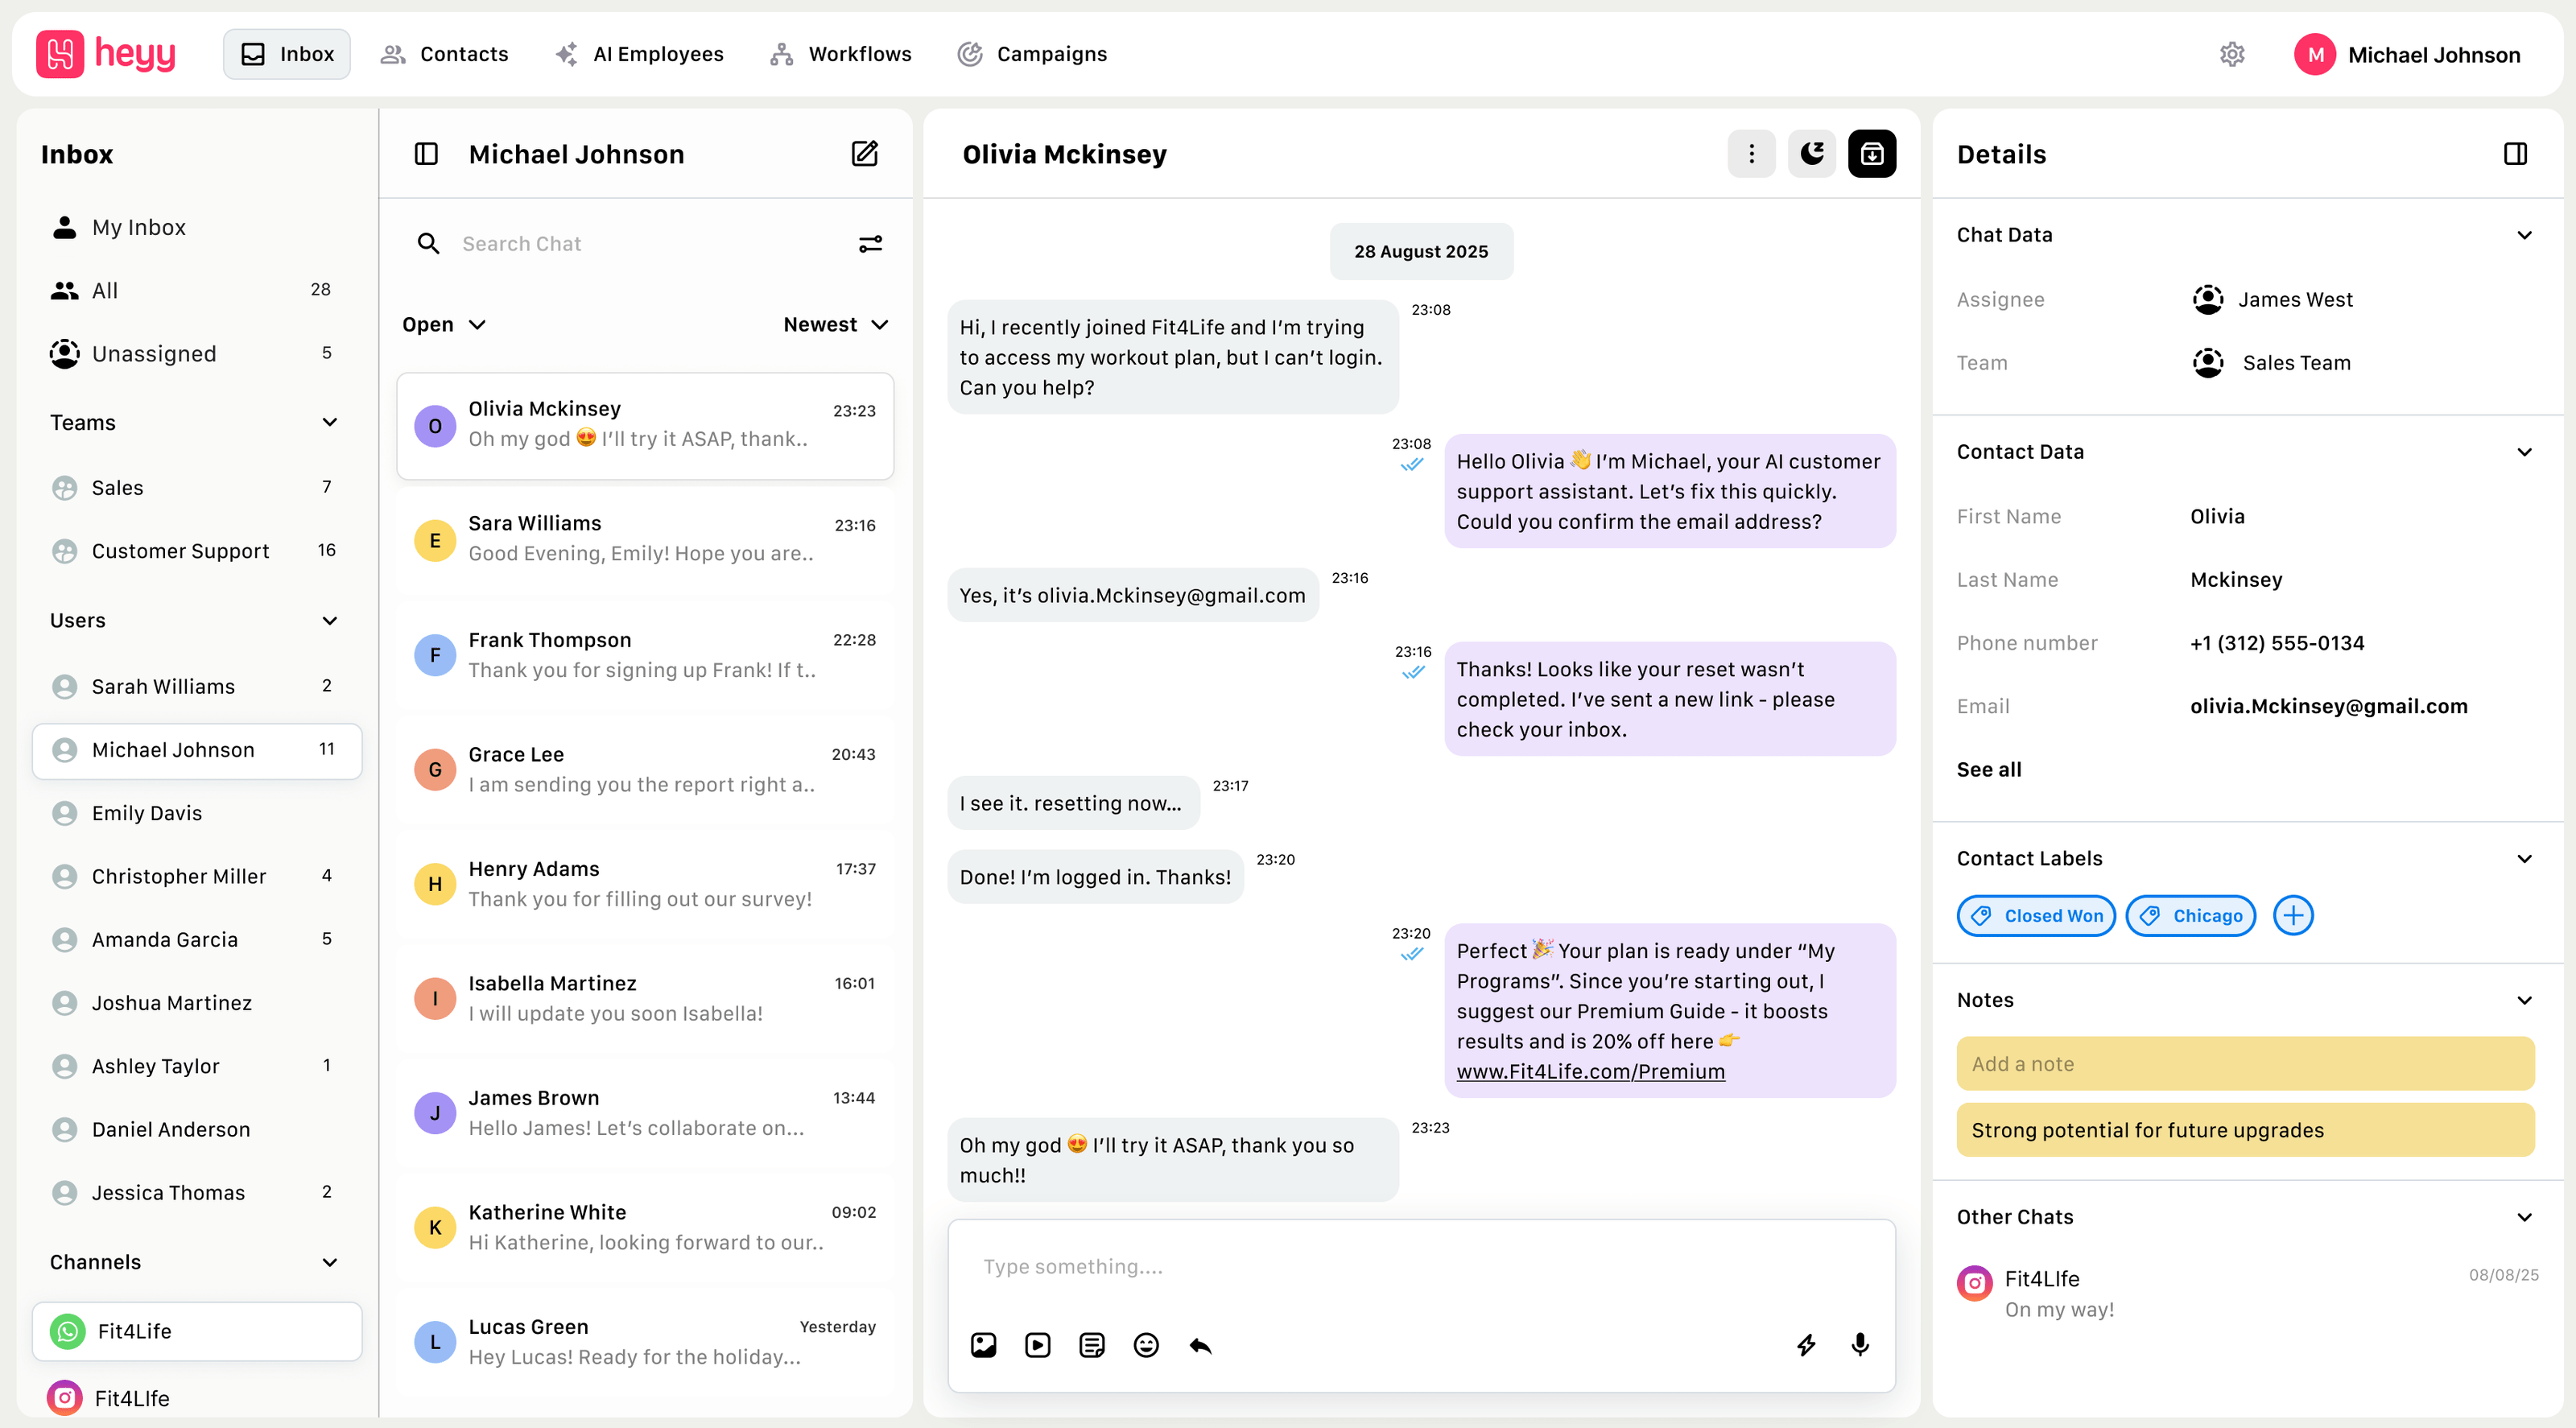Open the three-dot menu for Olivia's chat
This screenshot has width=2576, height=1428.
point(1751,154)
